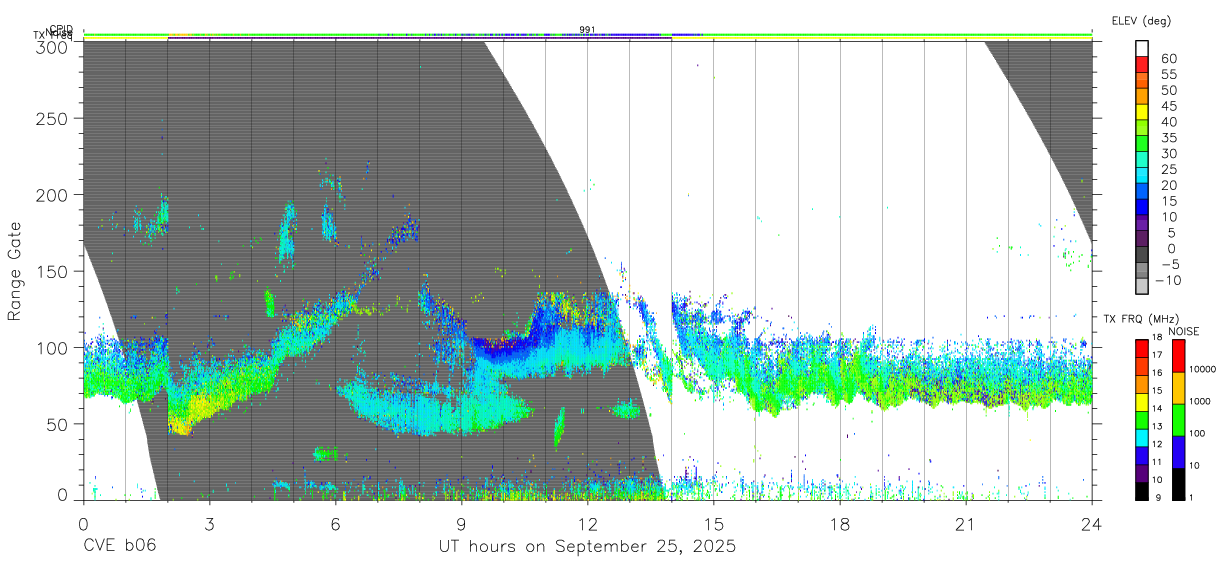Click the '30' label on ELEV scale
Image resolution: width=1228 pixels, height=567 pixels.
pyautogui.click(x=1167, y=153)
